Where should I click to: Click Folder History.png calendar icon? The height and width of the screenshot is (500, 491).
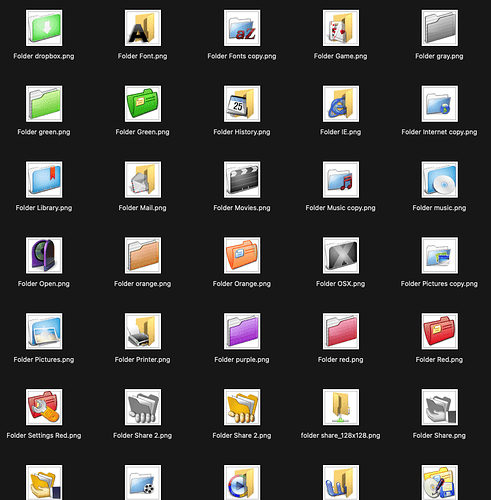tap(242, 104)
